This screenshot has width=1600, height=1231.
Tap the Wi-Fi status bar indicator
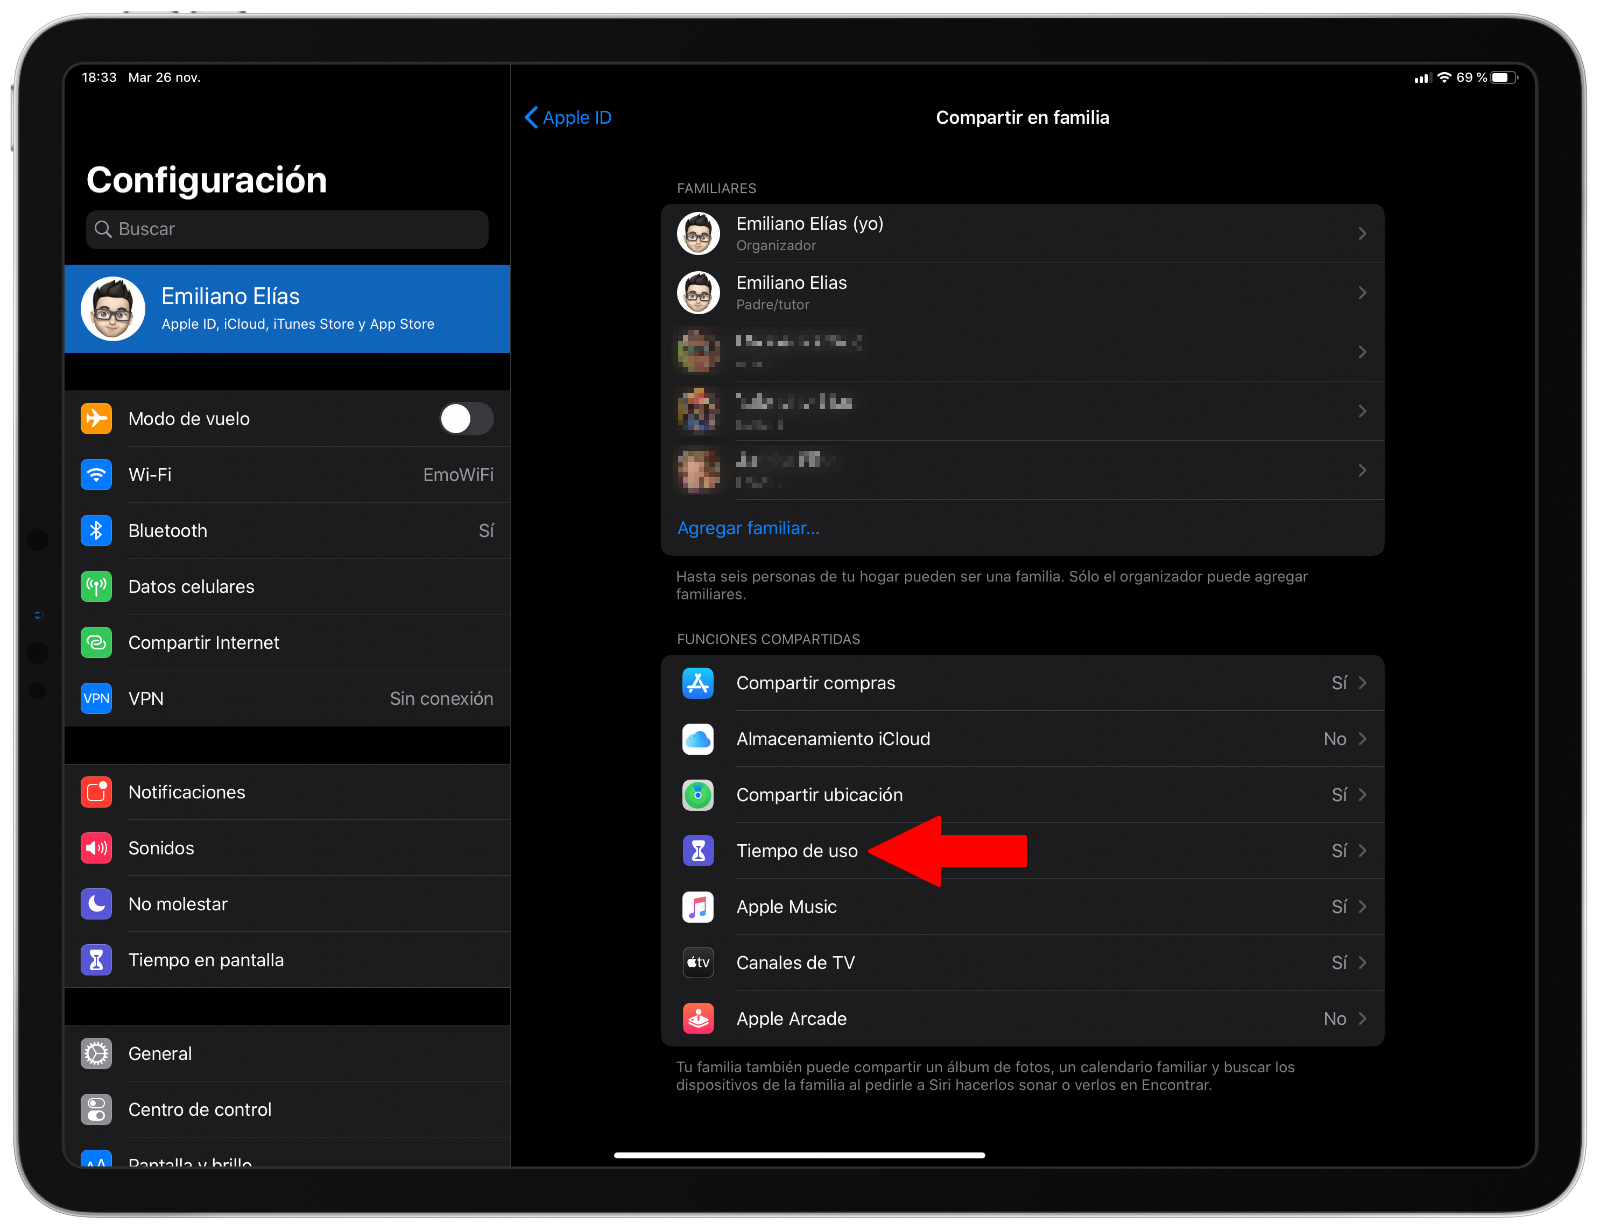pyautogui.click(x=1444, y=77)
